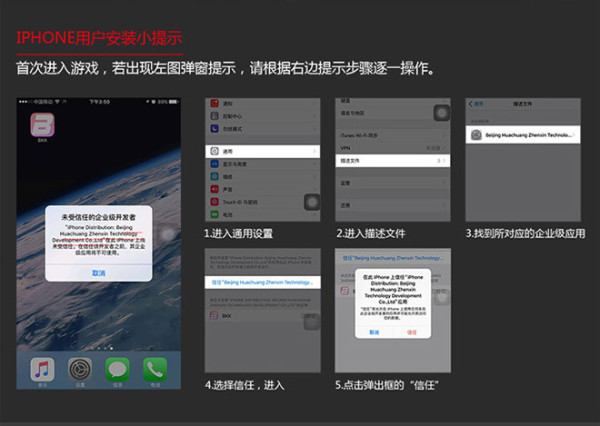Tap the red 信任 button in trust dialog
The image size is (600, 426).
pos(412,332)
